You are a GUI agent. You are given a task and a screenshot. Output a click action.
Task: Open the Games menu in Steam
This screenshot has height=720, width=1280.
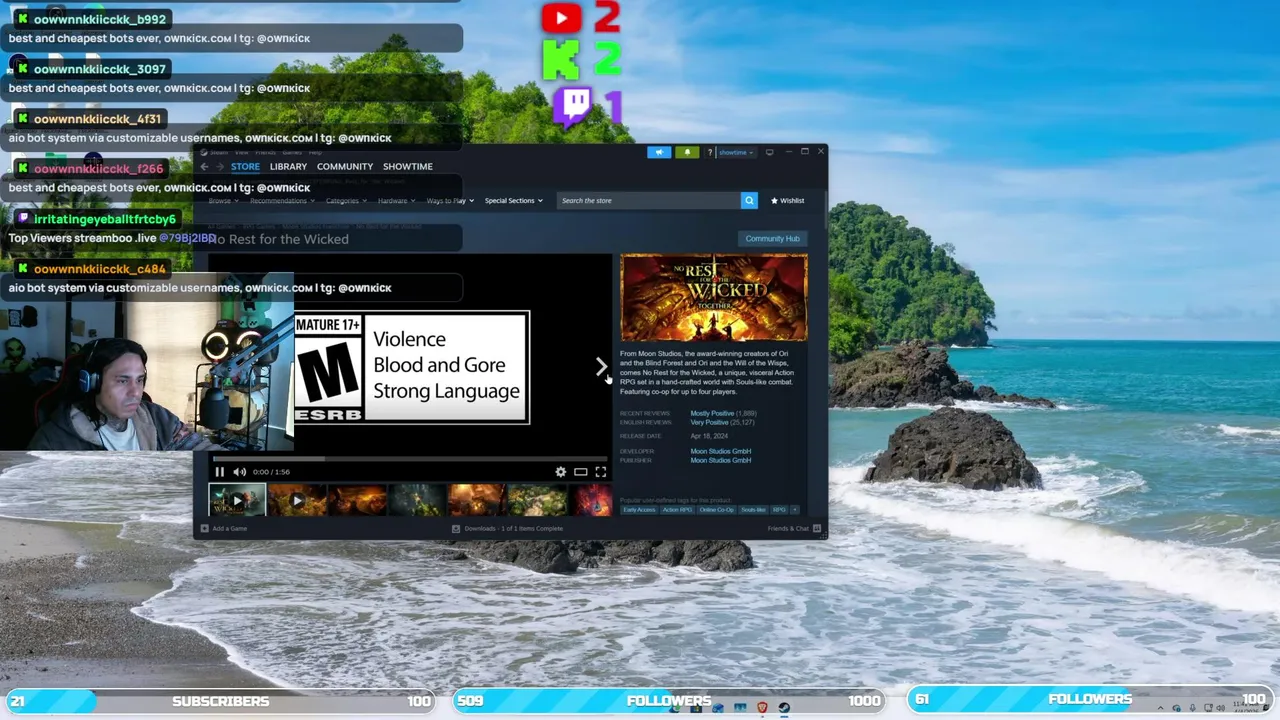292,153
